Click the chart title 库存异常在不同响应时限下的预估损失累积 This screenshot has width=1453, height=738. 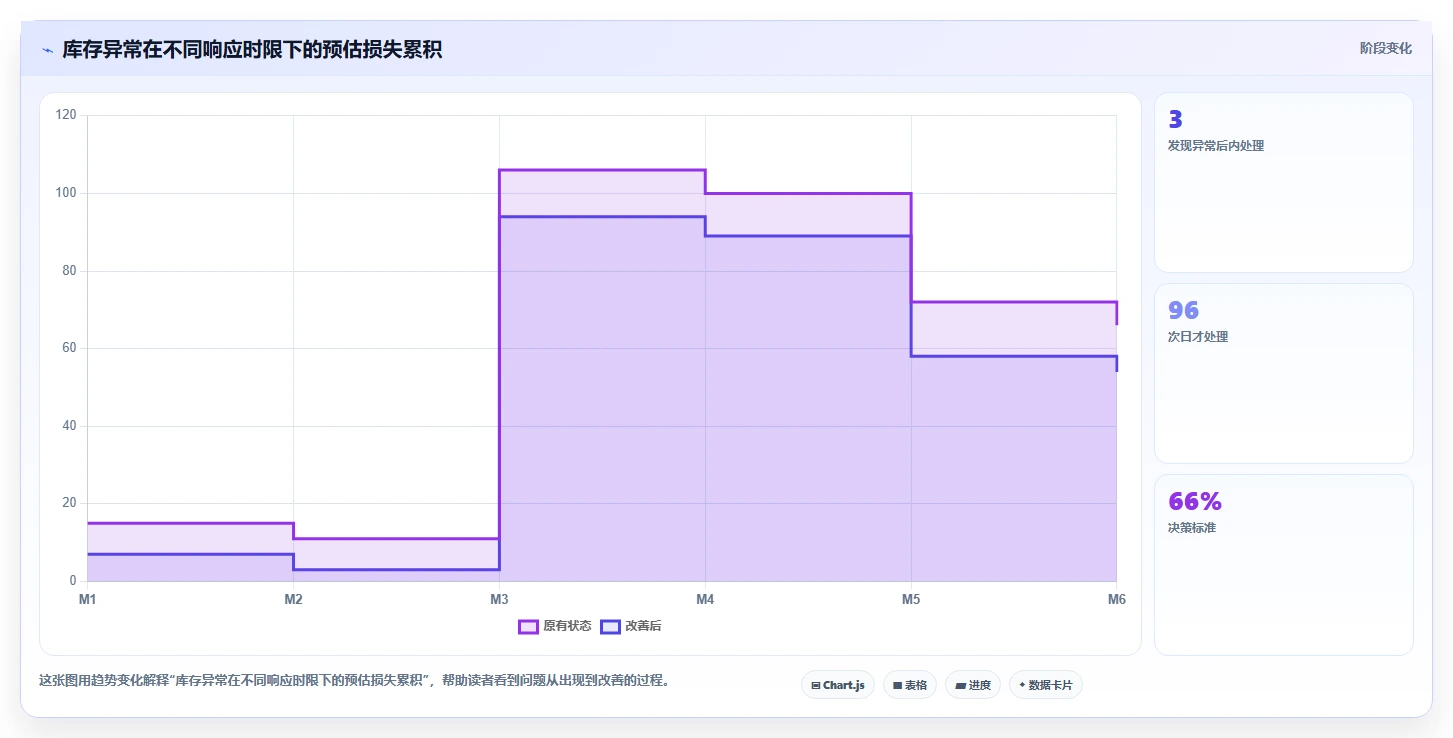point(252,50)
